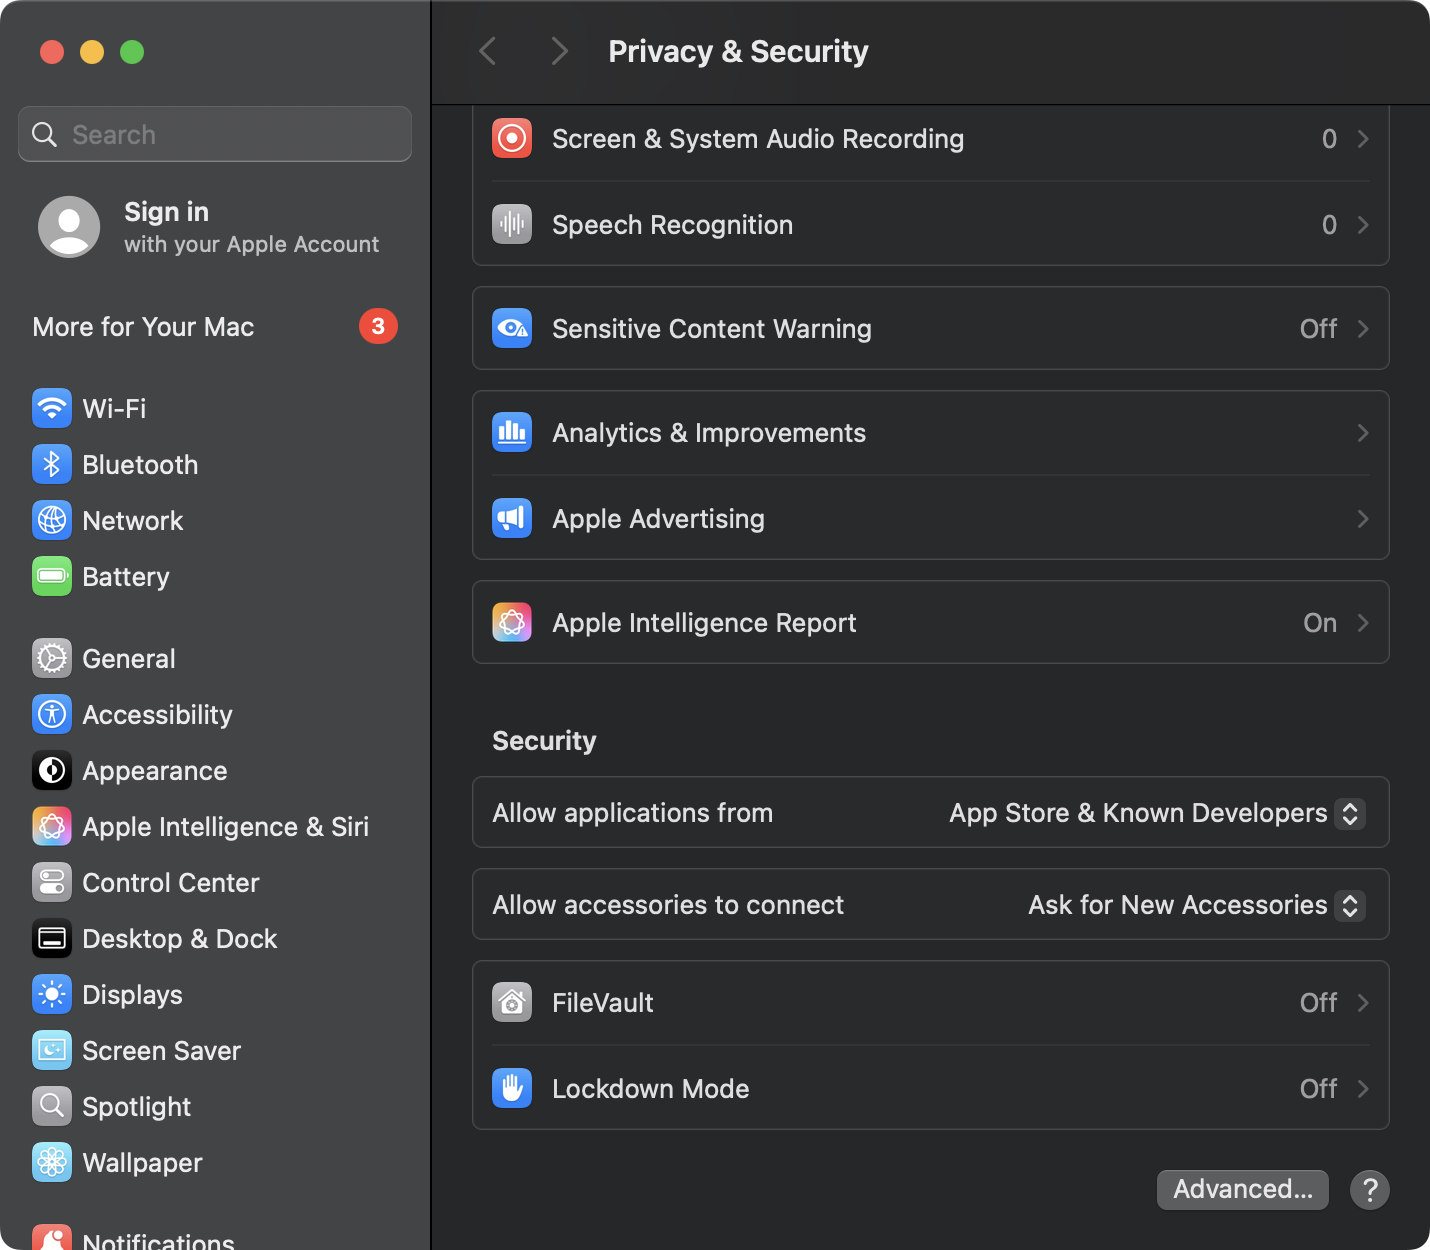Click the Speech Recognition waveform icon
The width and height of the screenshot is (1430, 1250).
tap(512, 224)
